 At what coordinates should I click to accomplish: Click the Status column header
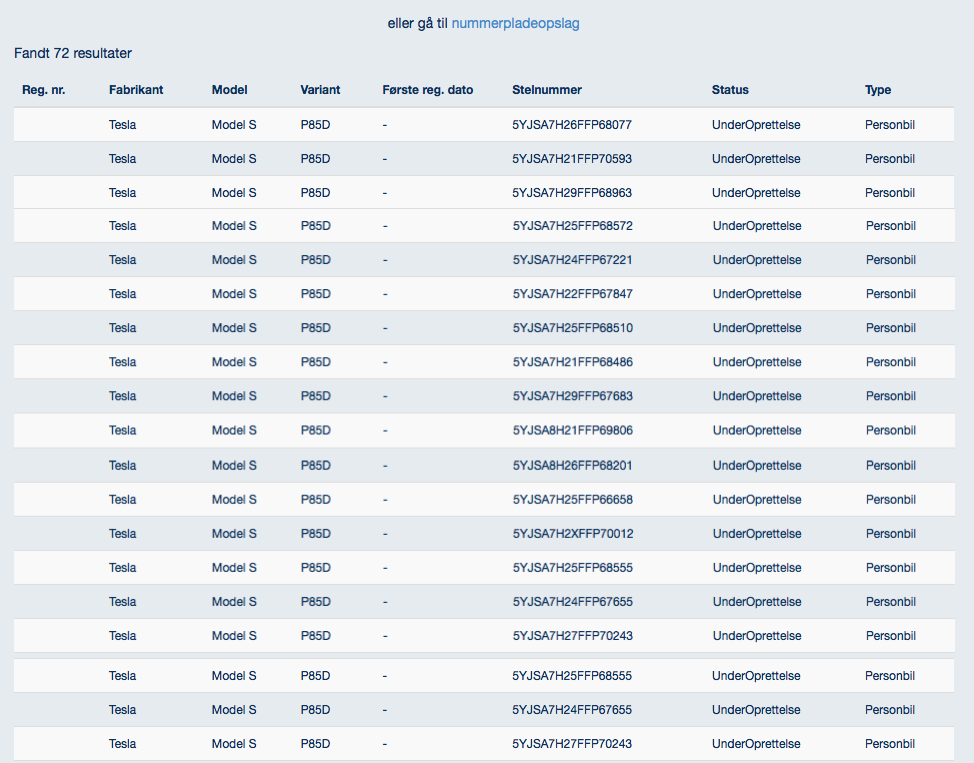pyautogui.click(x=730, y=90)
